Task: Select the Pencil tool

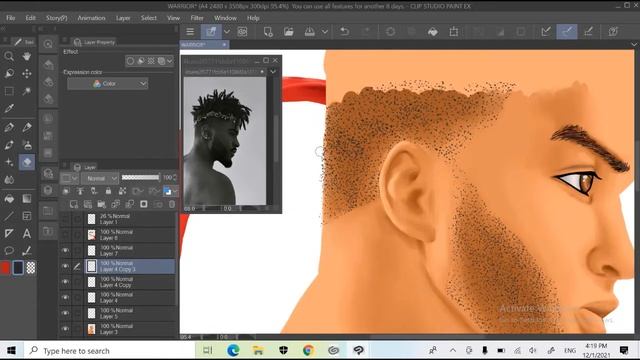Action: [x=27, y=127]
